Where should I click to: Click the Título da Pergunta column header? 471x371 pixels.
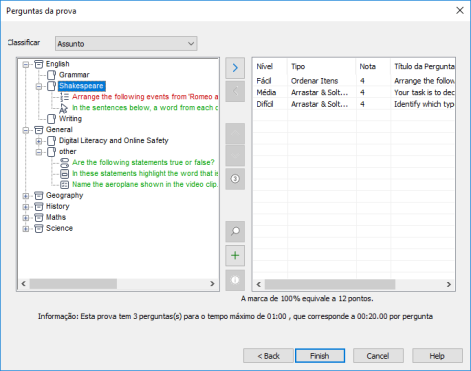tap(423, 66)
